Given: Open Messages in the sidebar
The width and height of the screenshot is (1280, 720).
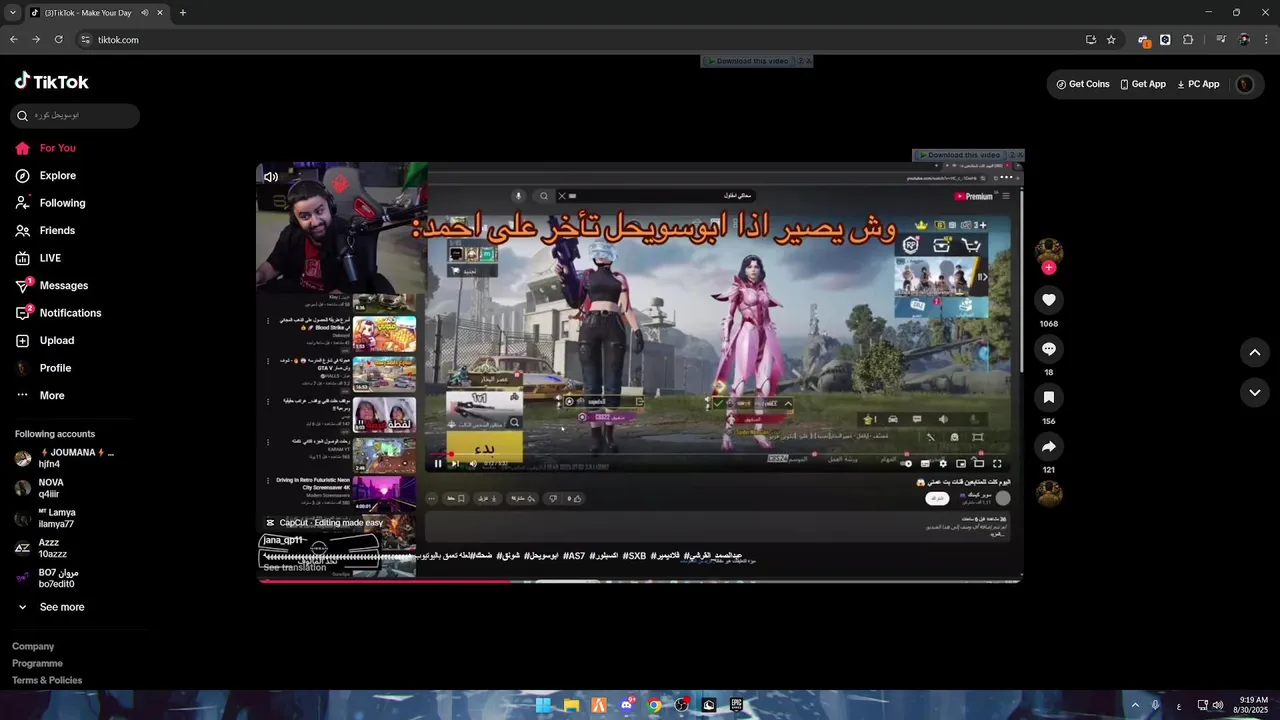Looking at the screenshot, I should point(52,286).
